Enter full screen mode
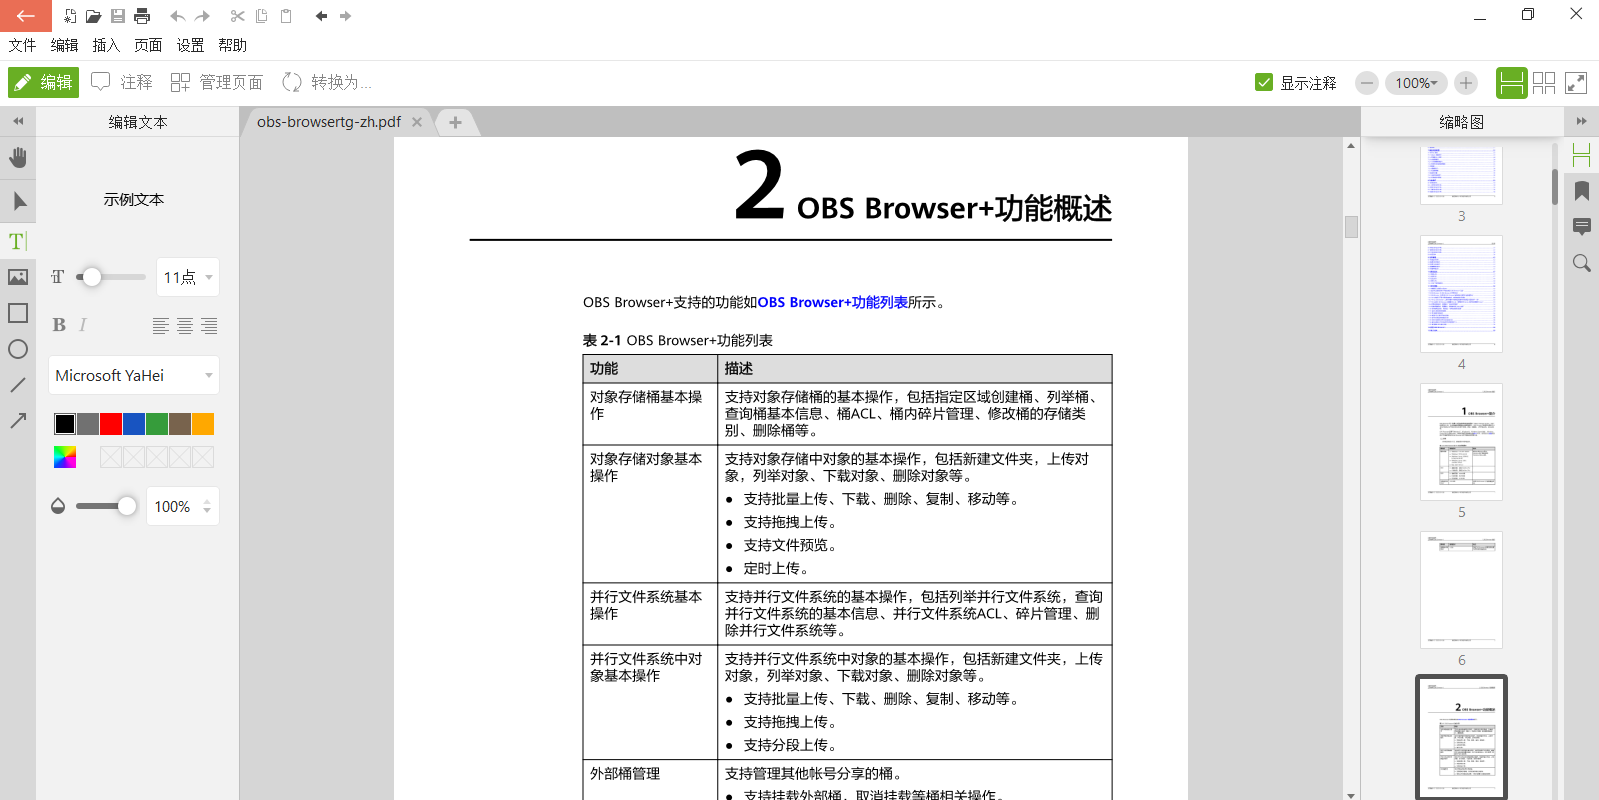1599x800 pixels. [1576, 83]
